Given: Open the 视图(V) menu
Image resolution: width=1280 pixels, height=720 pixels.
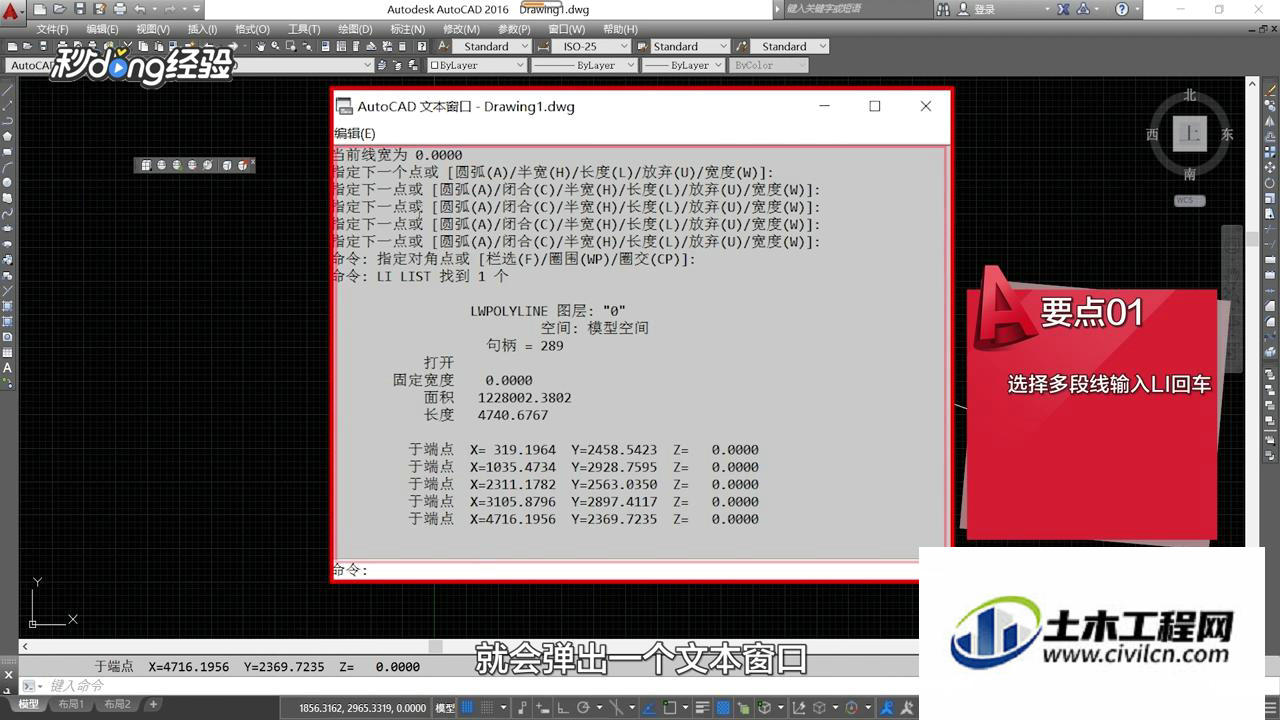Looking at the screenshot, I should [x=152, y=29].
